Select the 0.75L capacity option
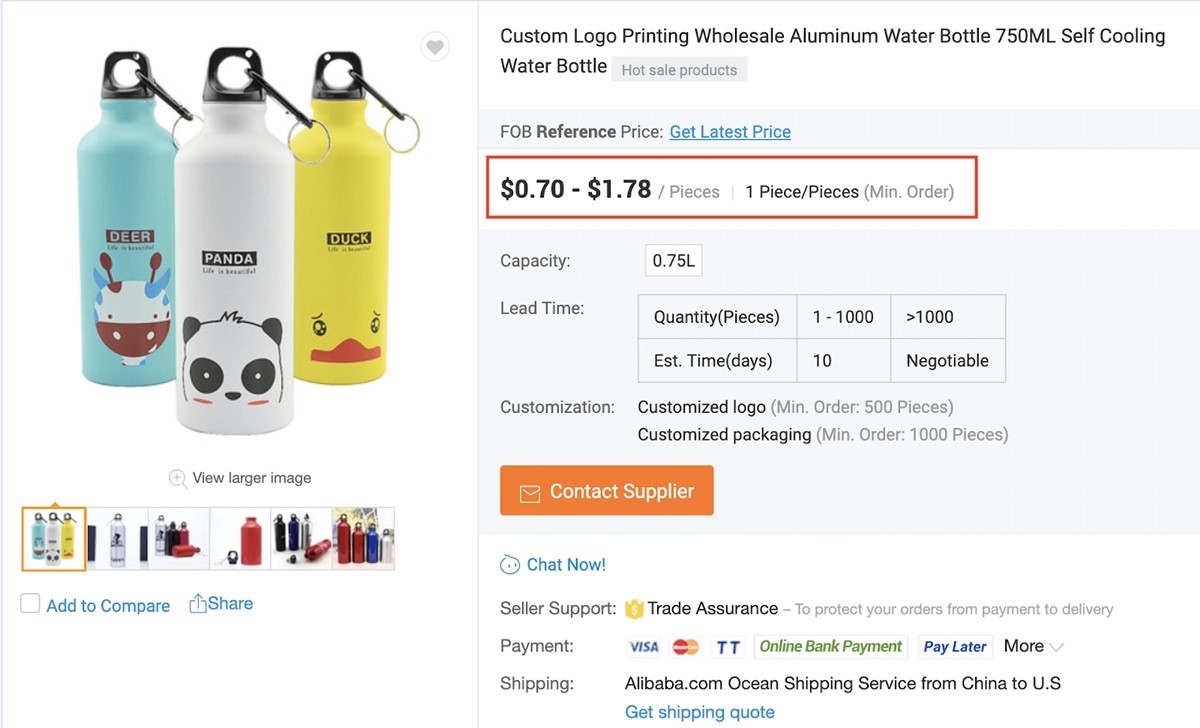The image size is (1200, 728). click(x=674, y=261)
